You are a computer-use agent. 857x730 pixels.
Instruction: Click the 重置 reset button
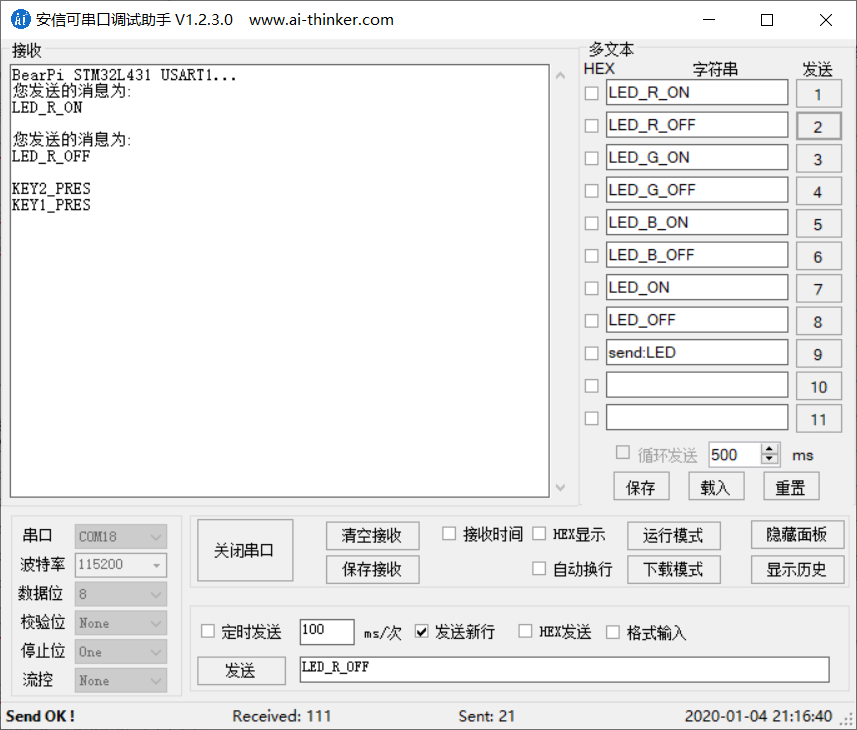(791, 487)
